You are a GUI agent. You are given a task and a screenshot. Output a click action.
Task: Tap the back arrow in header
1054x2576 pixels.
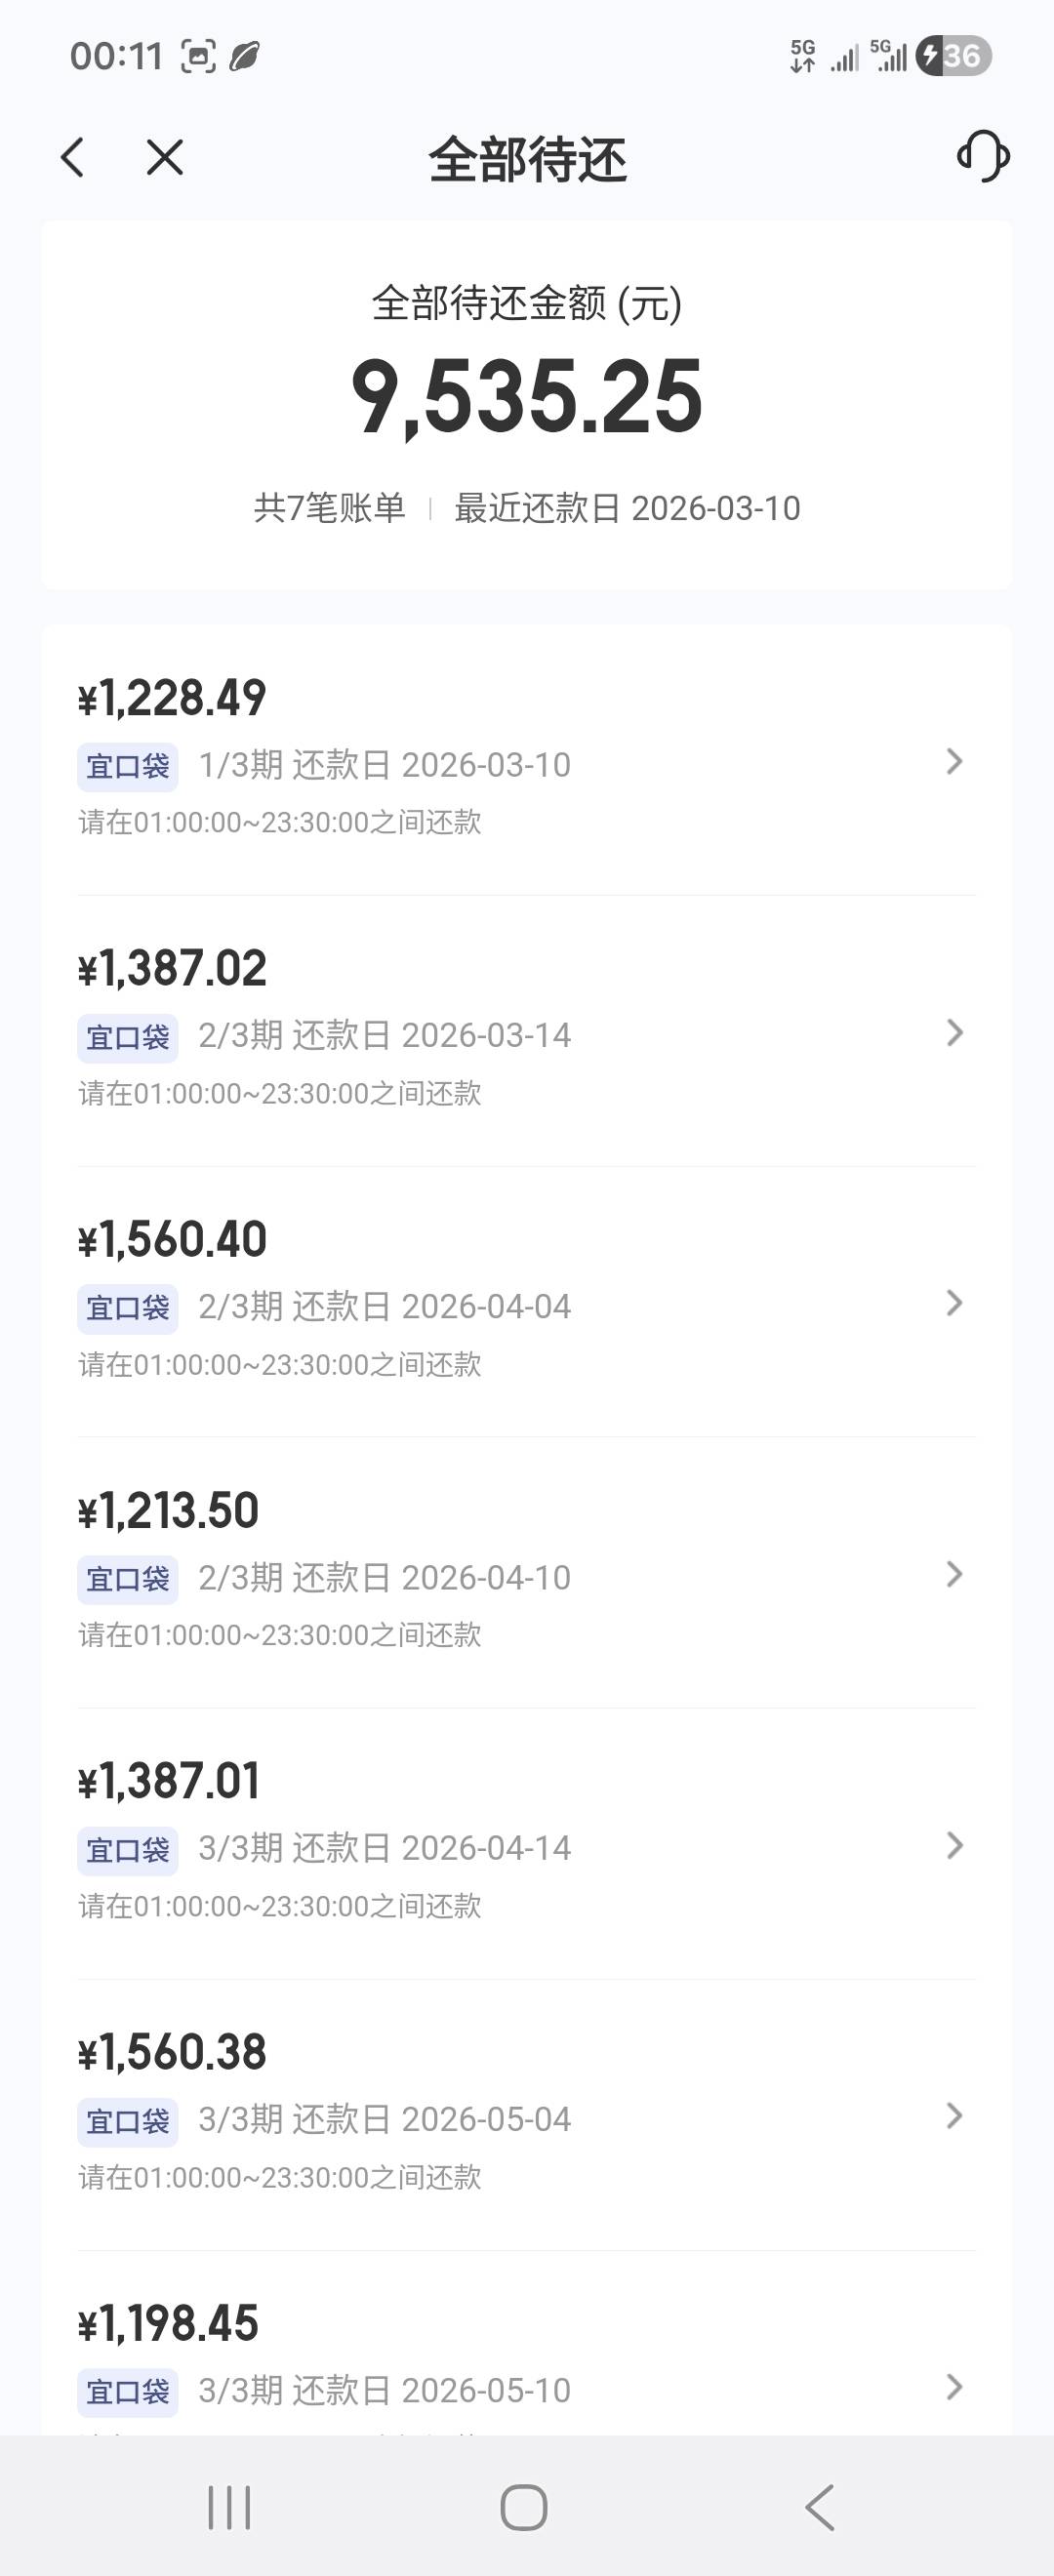click(72, 158)
